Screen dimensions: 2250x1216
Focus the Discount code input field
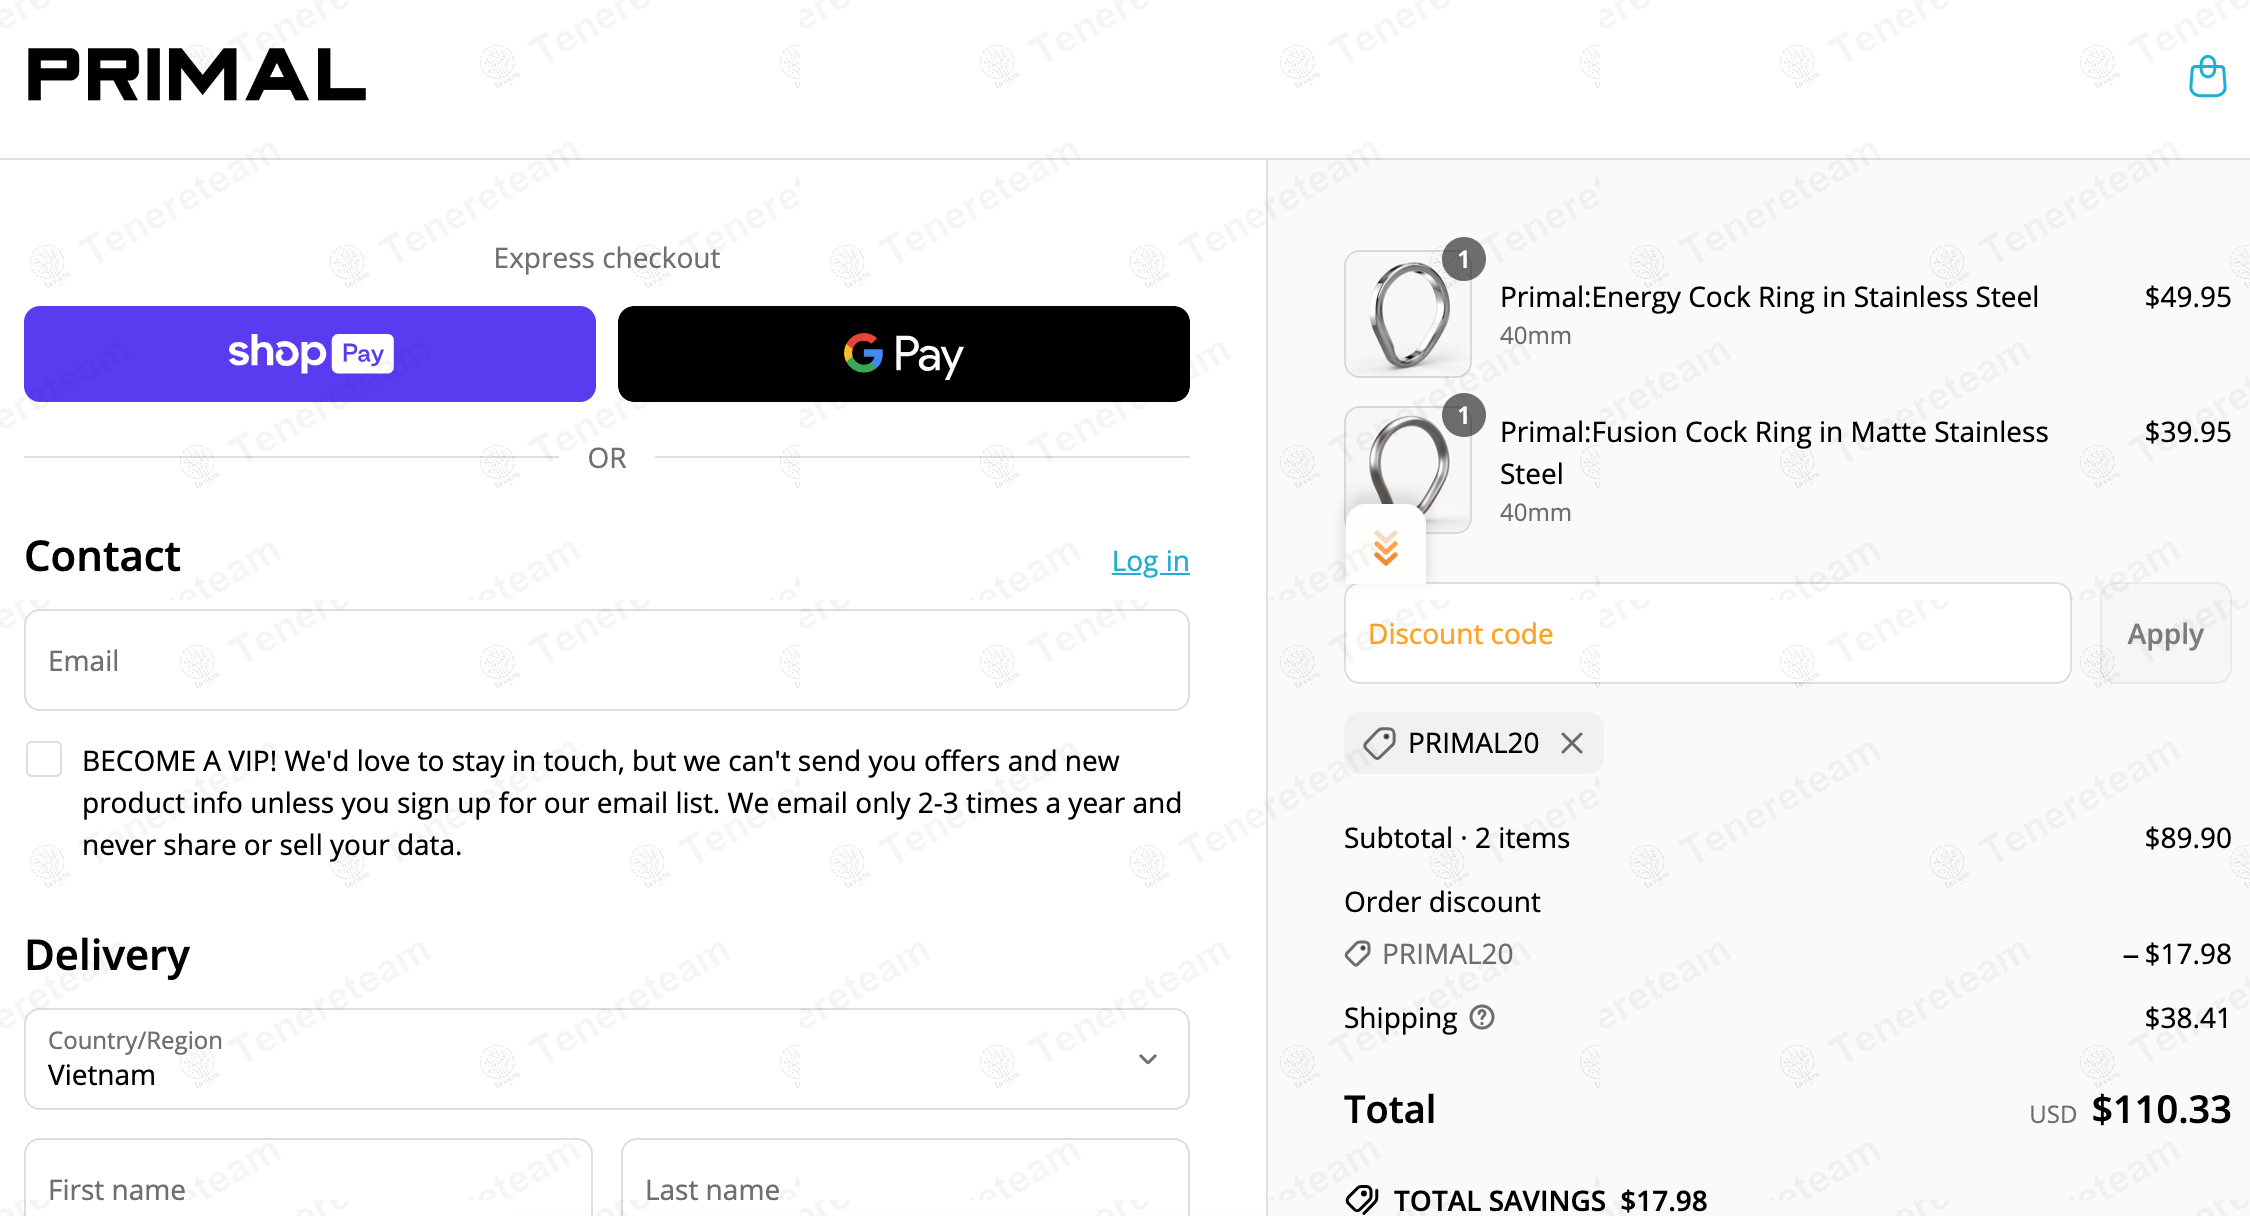(x=1708, y=634)
